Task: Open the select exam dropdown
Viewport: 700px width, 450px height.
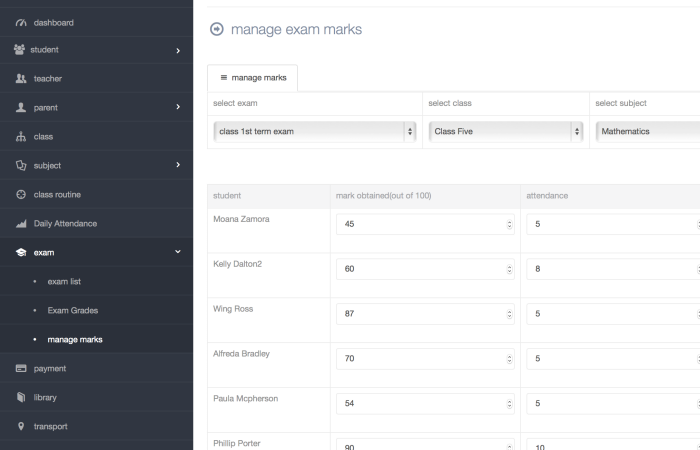Action: 315,131
